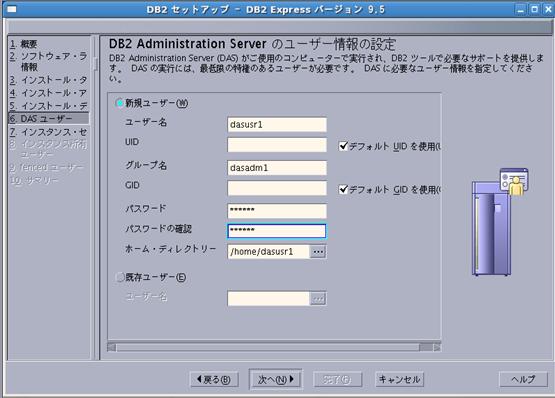Image resolution: width=555 pixels, height=398 pixels.
Task: Maximize the DB2 setup window
Action: point(534,9)
